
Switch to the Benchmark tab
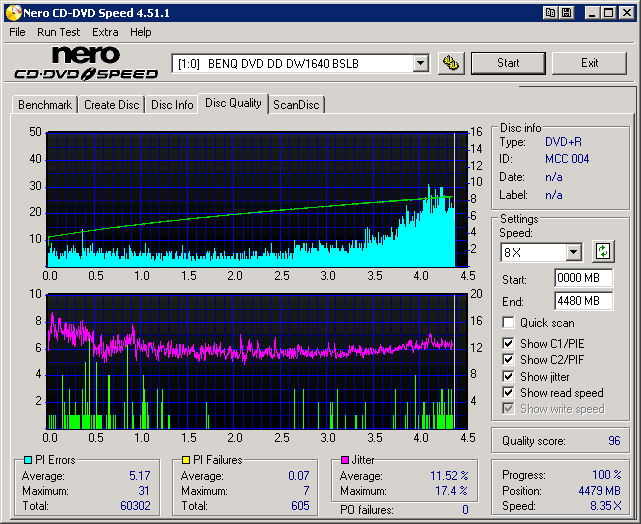pos(45,105)
